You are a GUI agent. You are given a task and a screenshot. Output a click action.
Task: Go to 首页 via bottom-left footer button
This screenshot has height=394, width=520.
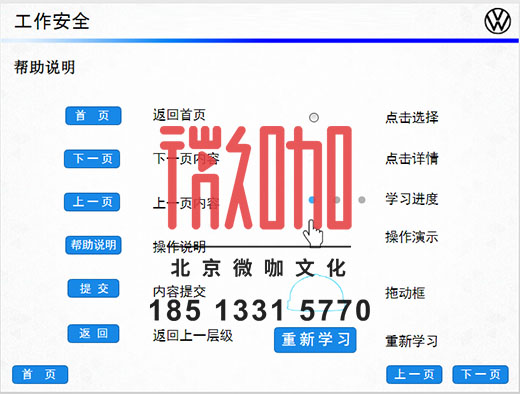click(x=40, y=375)
